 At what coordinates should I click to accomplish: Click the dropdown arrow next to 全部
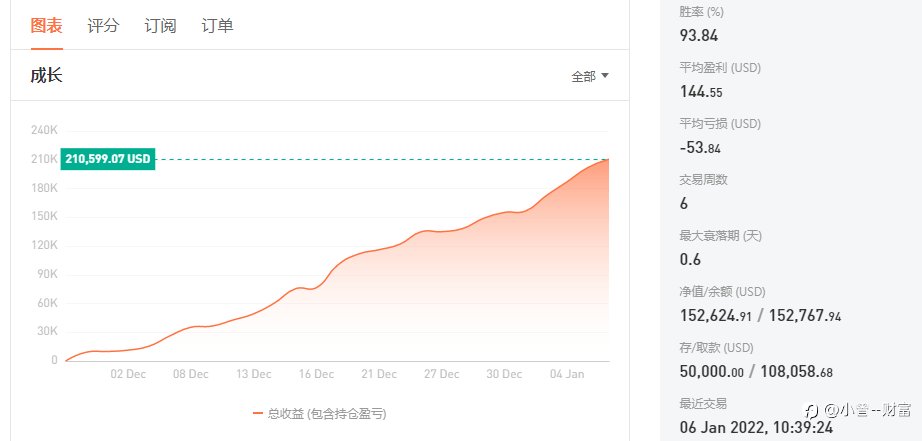[x=604, y=76]
